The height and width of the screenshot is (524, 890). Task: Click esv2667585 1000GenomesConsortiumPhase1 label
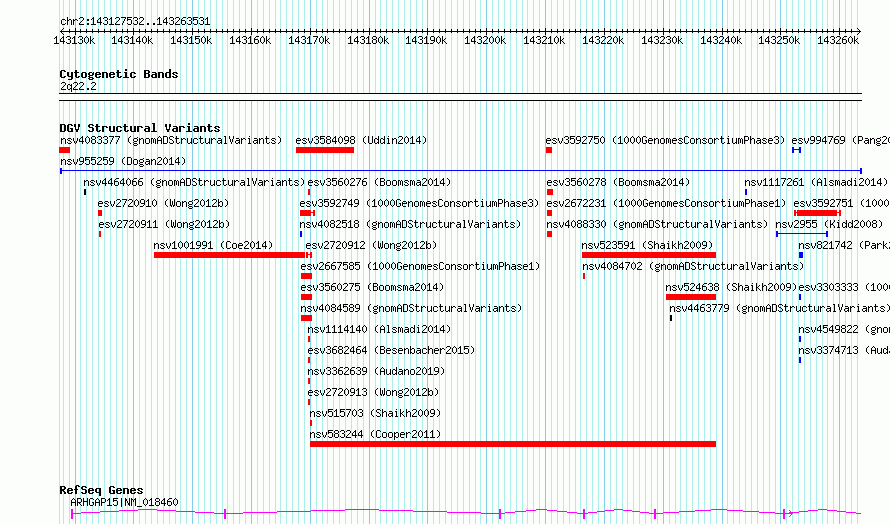420,266
